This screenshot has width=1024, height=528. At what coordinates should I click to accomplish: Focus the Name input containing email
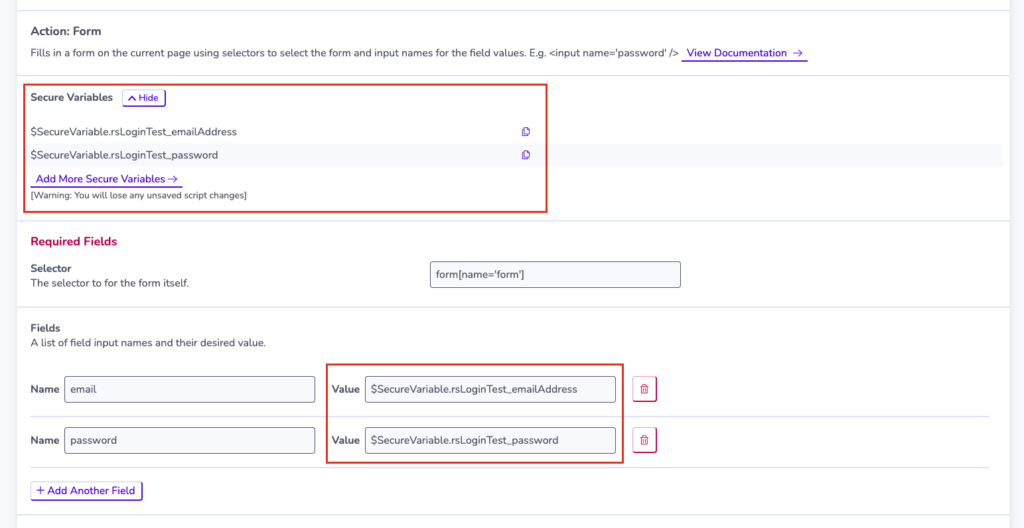pyautogui.click(x=189, y=389)
